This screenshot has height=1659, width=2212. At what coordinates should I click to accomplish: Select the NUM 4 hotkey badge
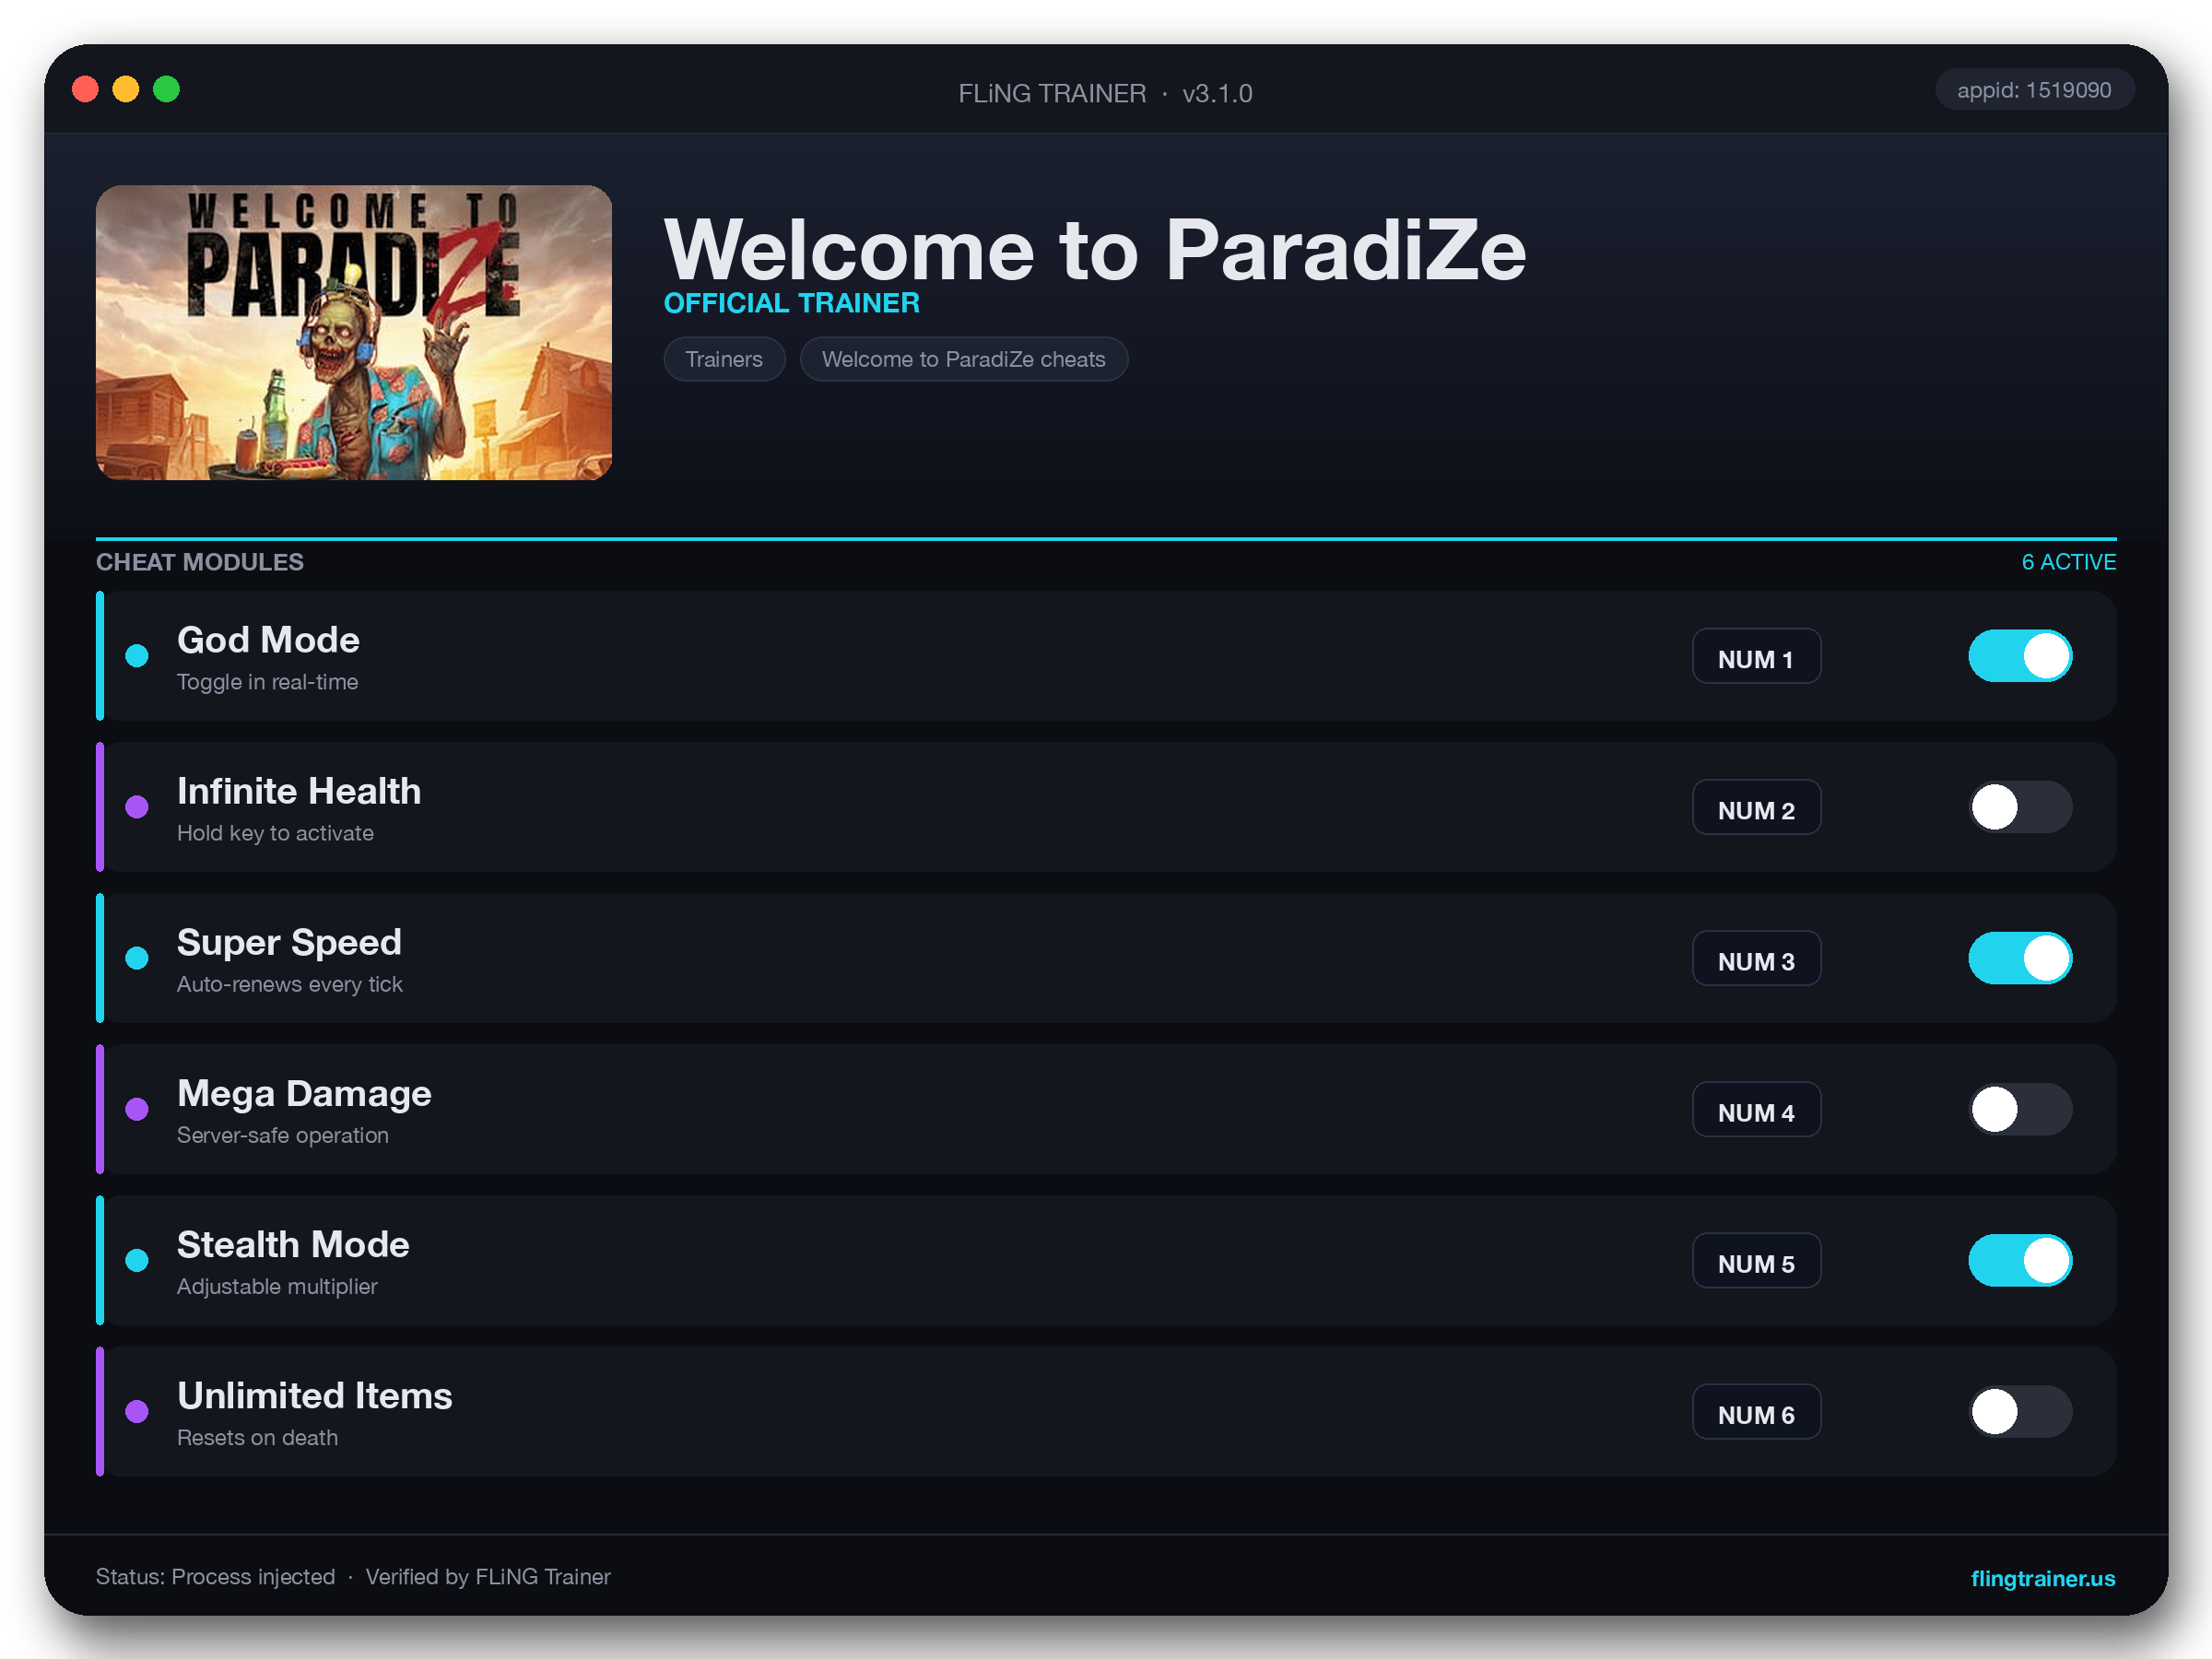pyautogui.click(x=1756, y=1109)
